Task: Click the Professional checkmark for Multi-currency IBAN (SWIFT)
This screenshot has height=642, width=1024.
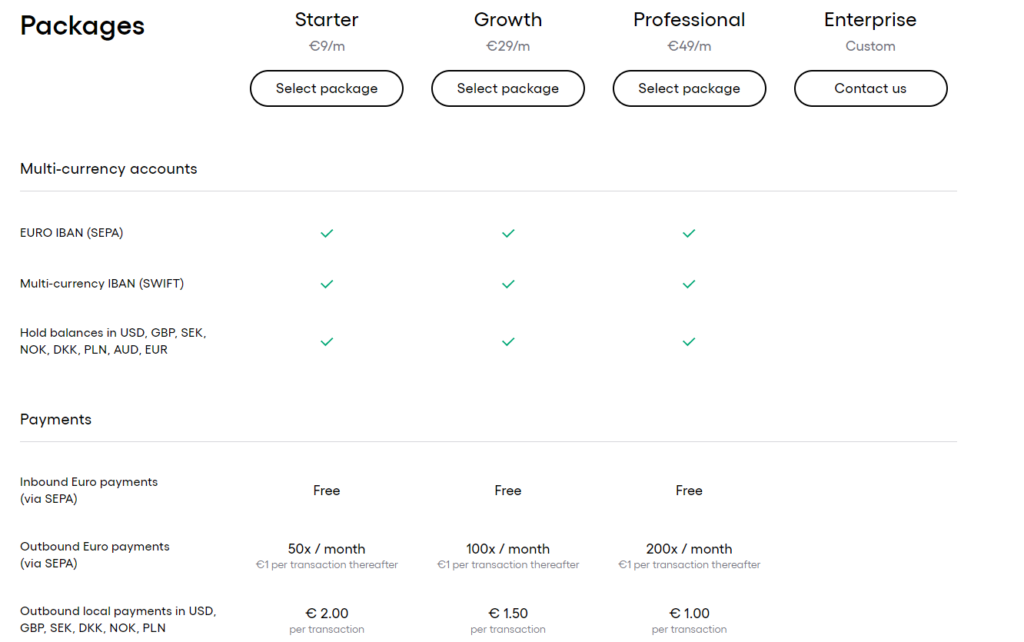Action: [x=689, y=284]
